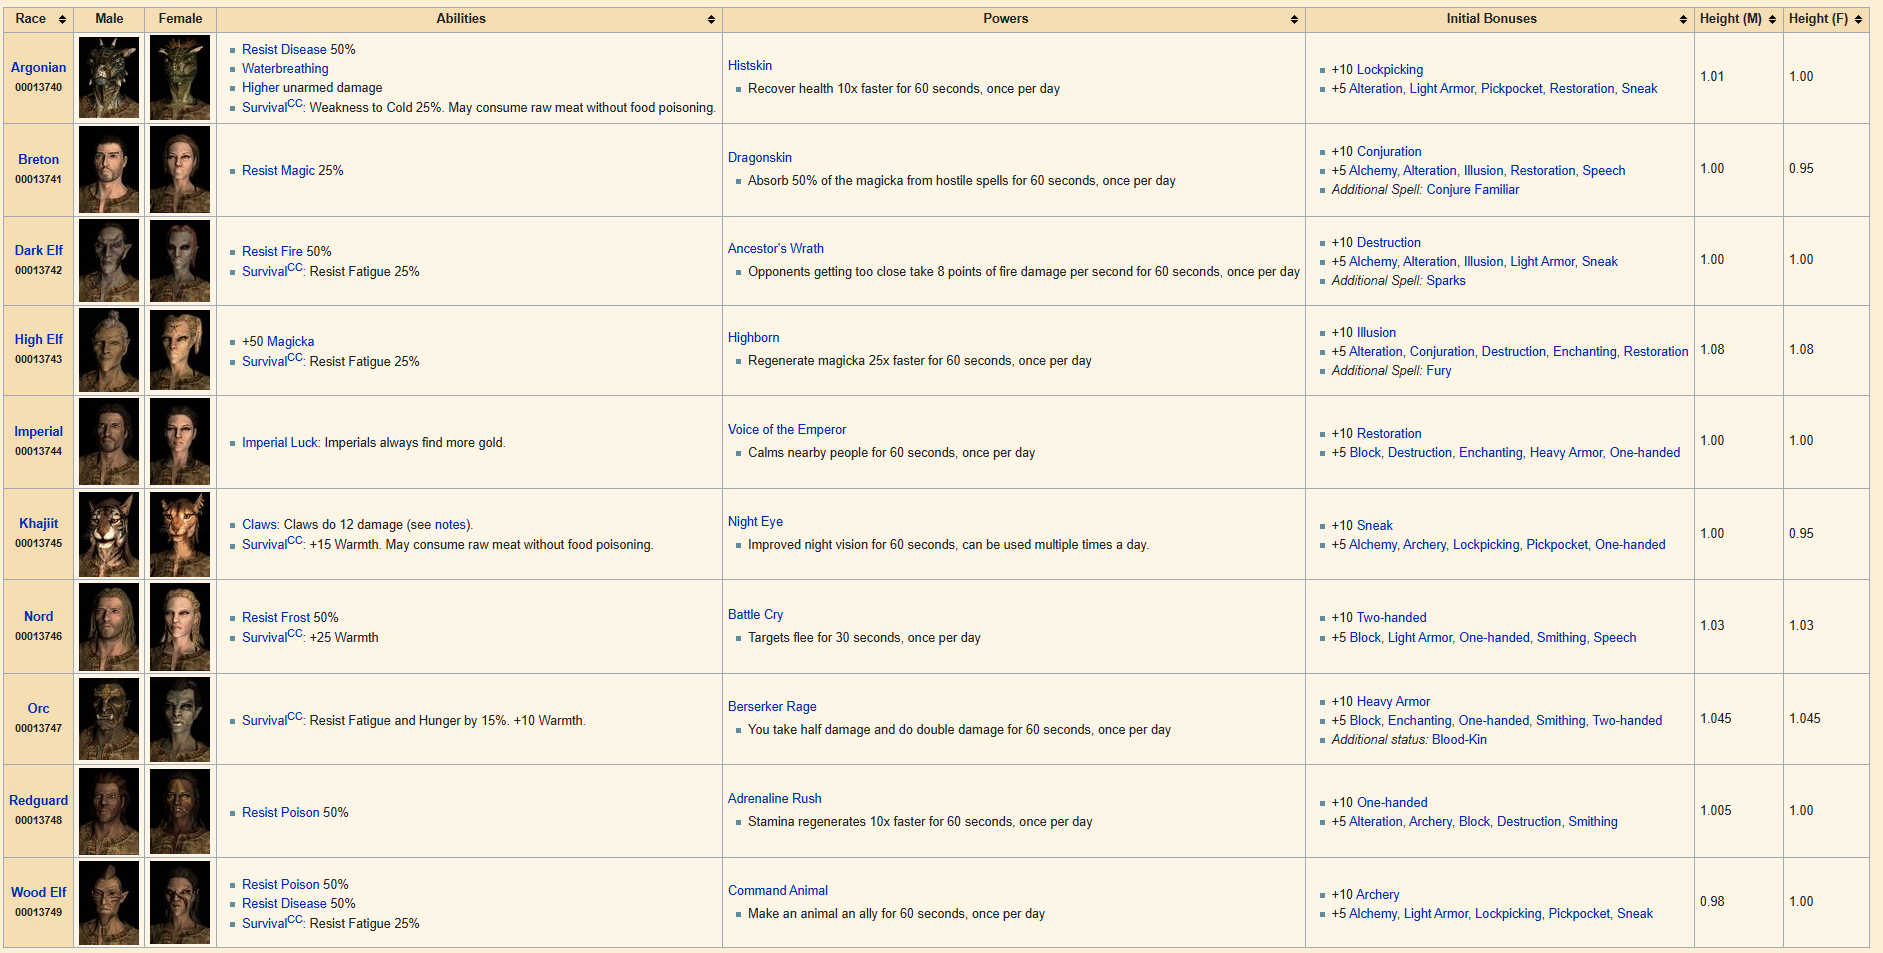Open the Wood Elf race page
The width and height of the screenshot is (1883, 953).
point(38,892)
